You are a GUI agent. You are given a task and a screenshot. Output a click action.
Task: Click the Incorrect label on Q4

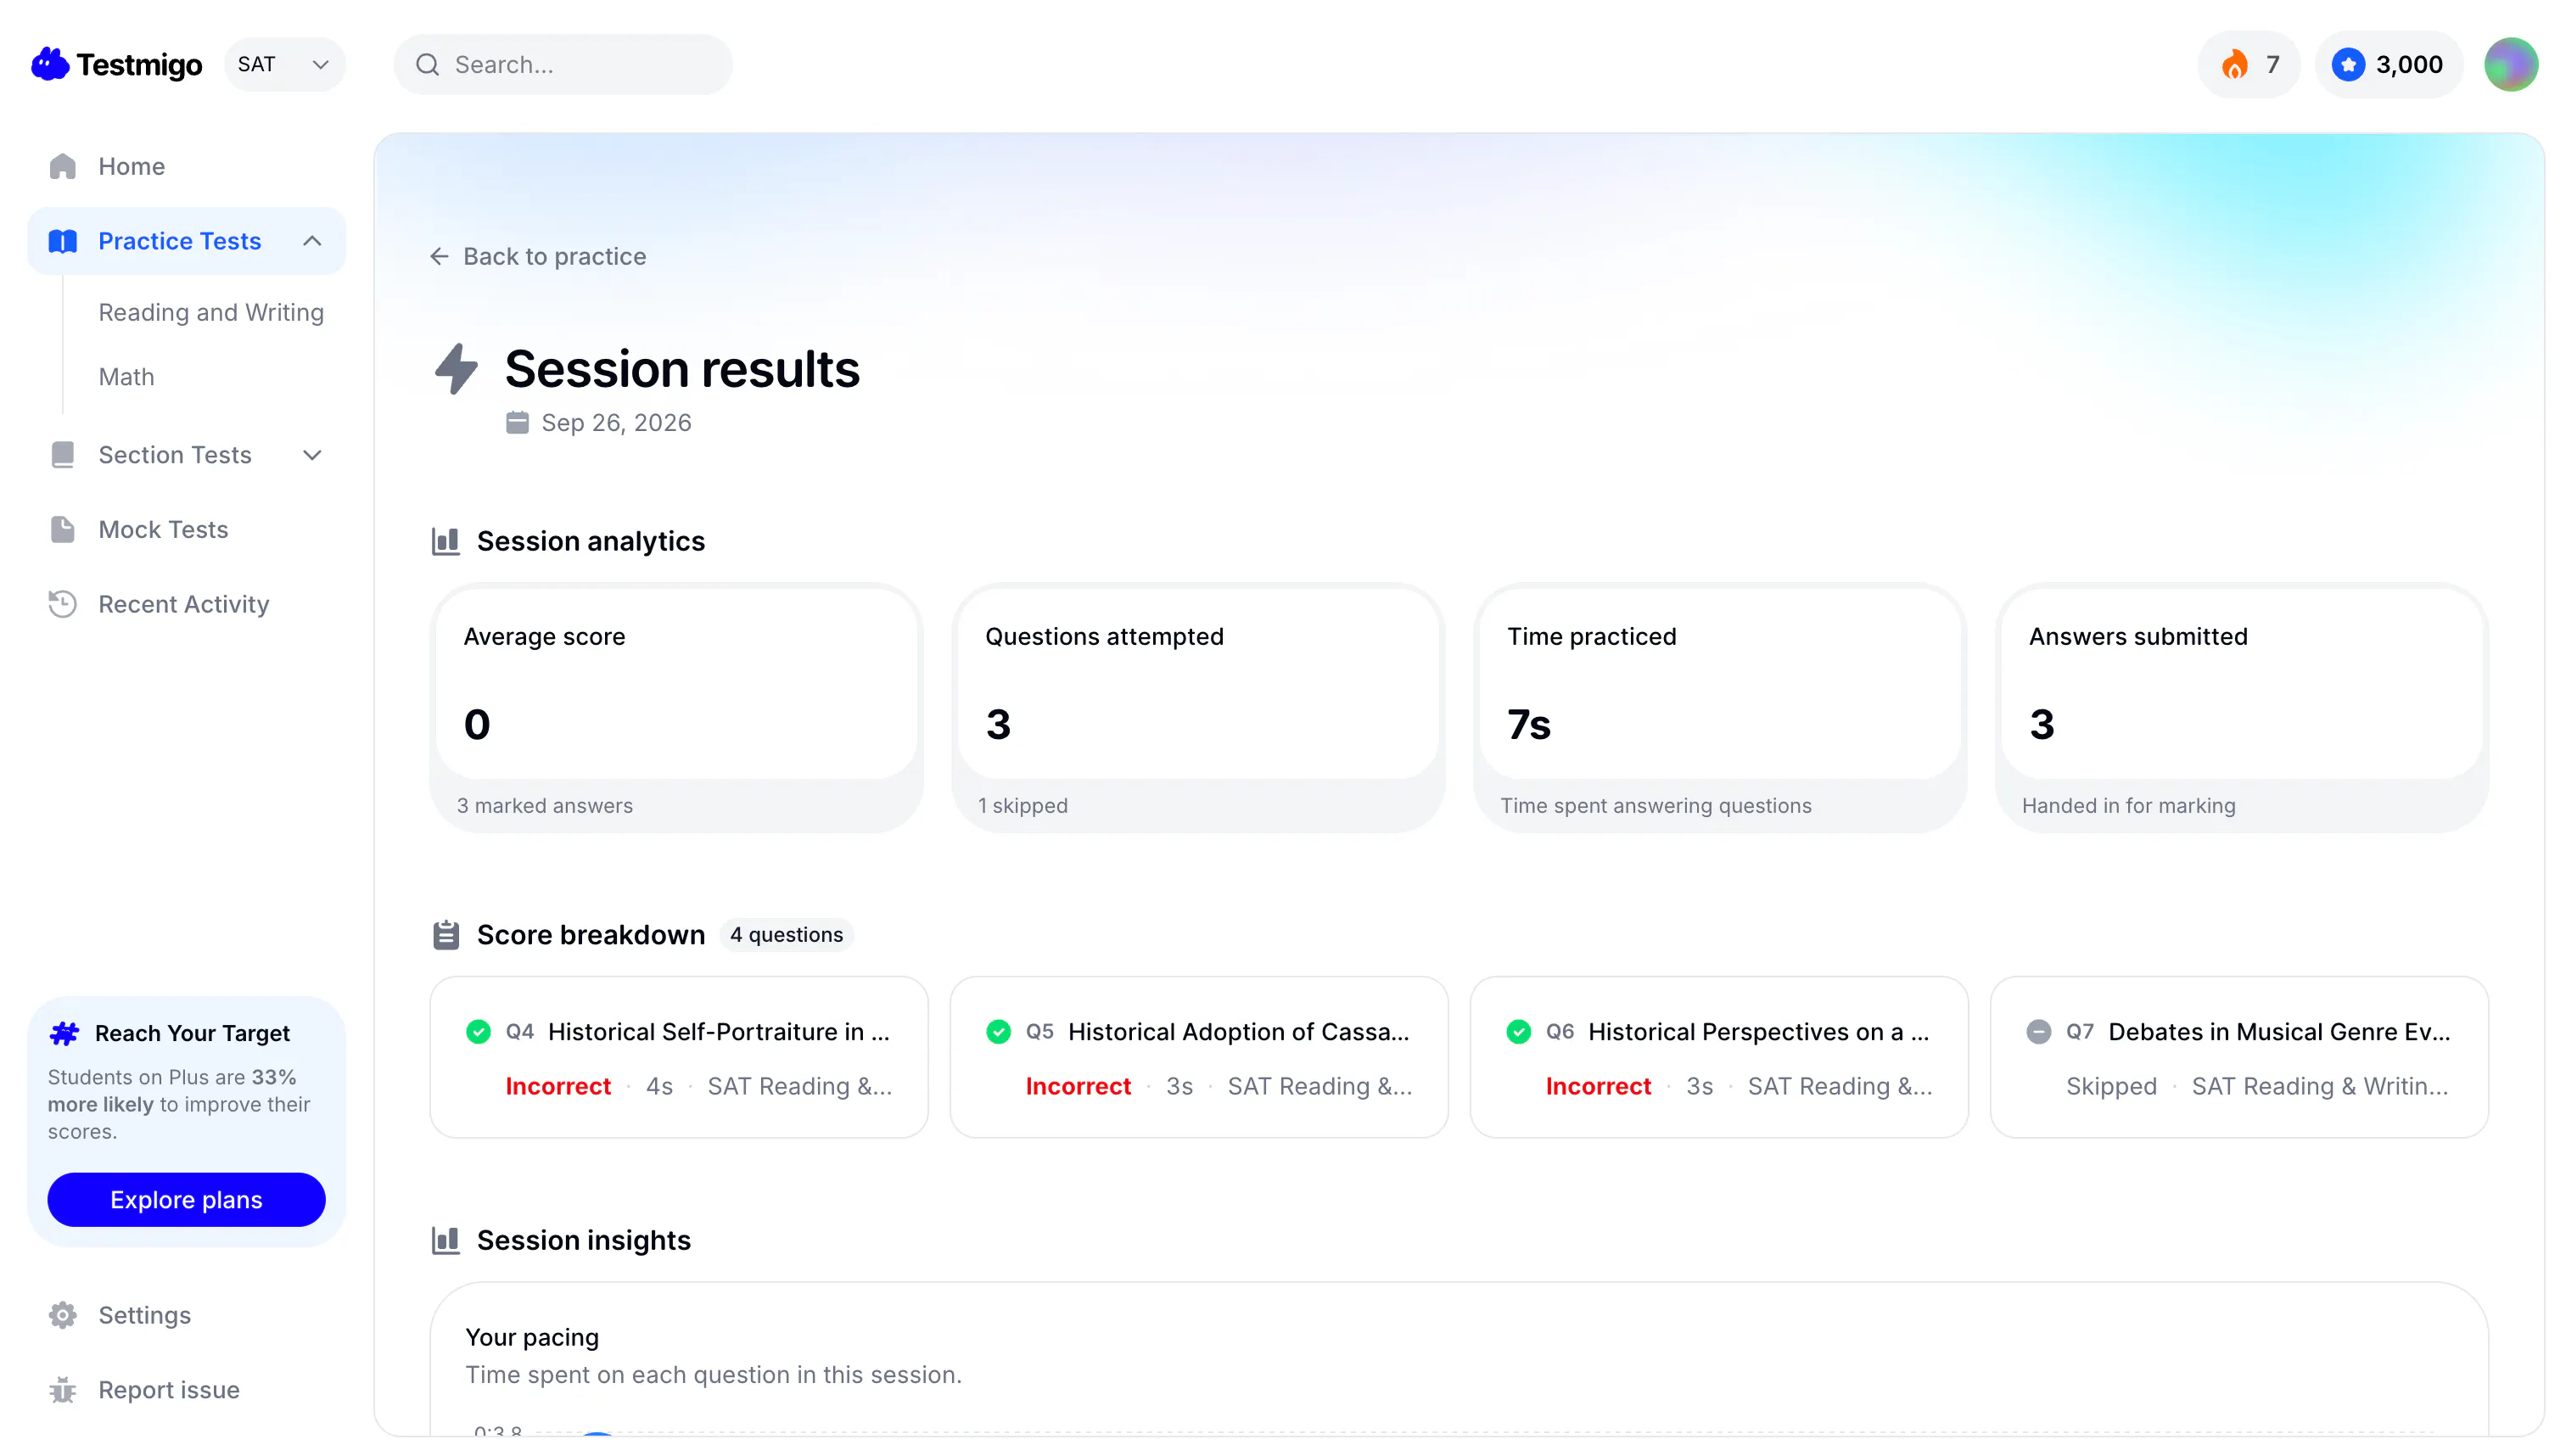[x=558, y=1086]
